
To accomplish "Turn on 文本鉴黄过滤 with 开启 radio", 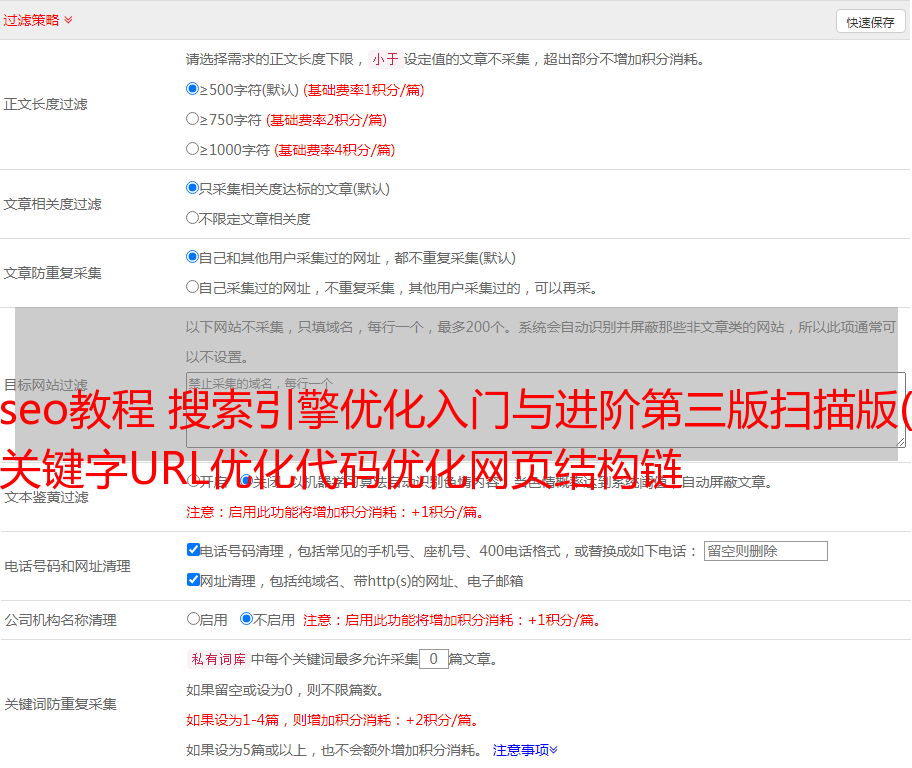I will (x=193, y=481).
